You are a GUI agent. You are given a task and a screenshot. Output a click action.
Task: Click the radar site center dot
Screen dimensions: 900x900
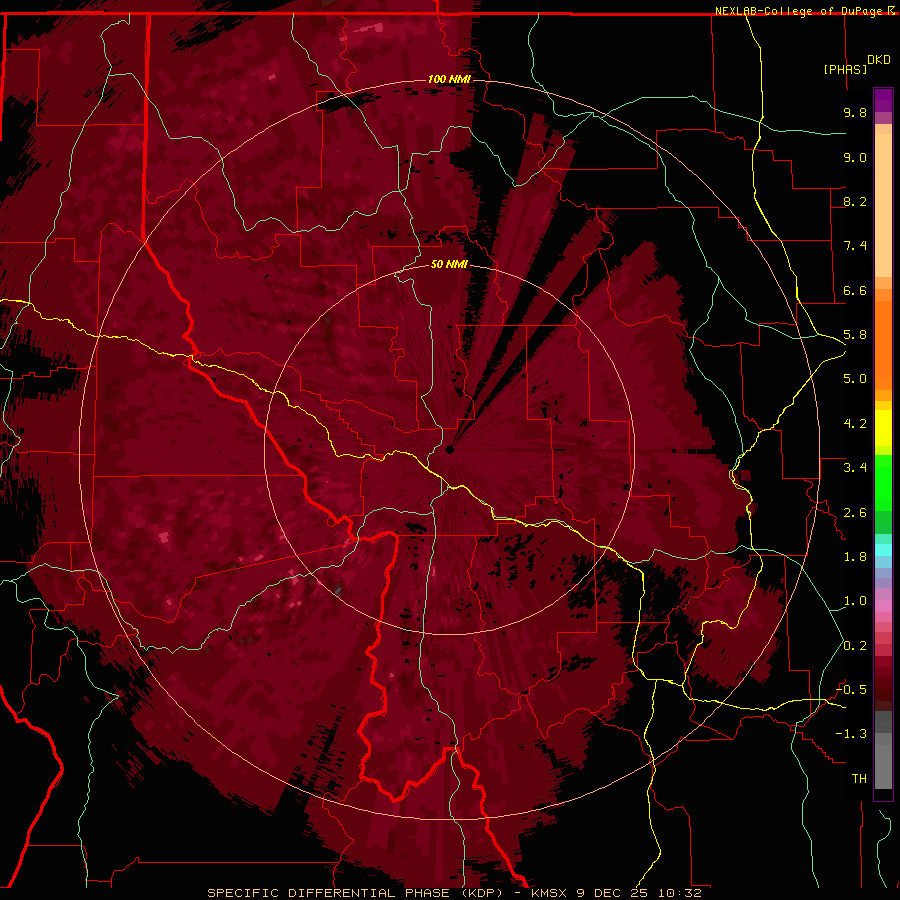pyautogui.click(x=450, y=449)
